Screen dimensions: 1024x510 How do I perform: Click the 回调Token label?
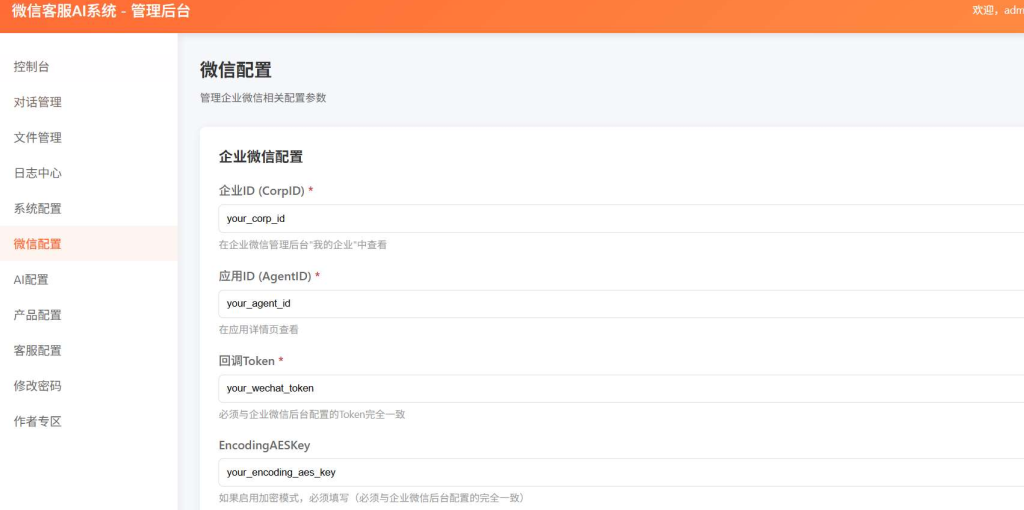(x=251, y=361)
